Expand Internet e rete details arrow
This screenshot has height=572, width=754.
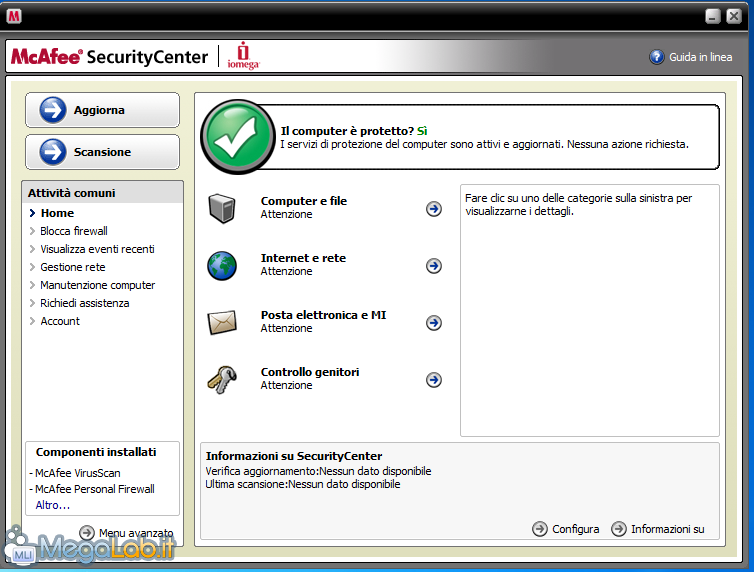[434, 266]
